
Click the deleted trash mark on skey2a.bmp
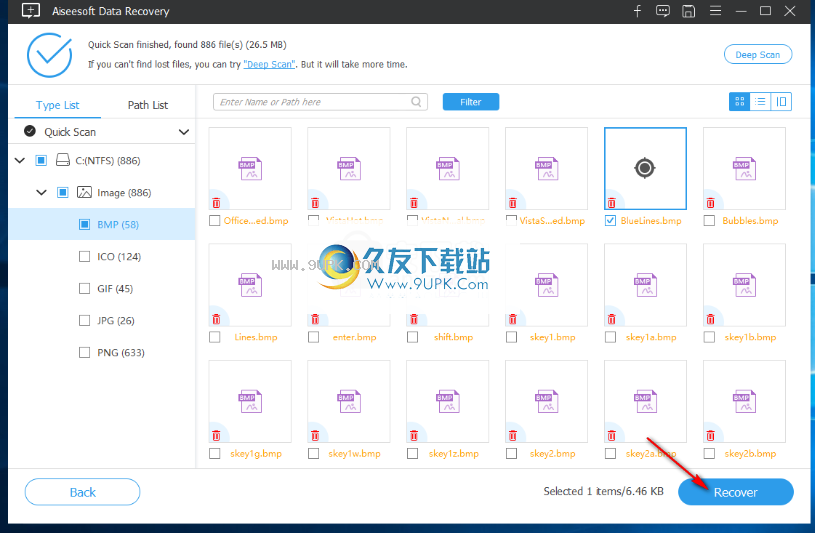(612, 436)
